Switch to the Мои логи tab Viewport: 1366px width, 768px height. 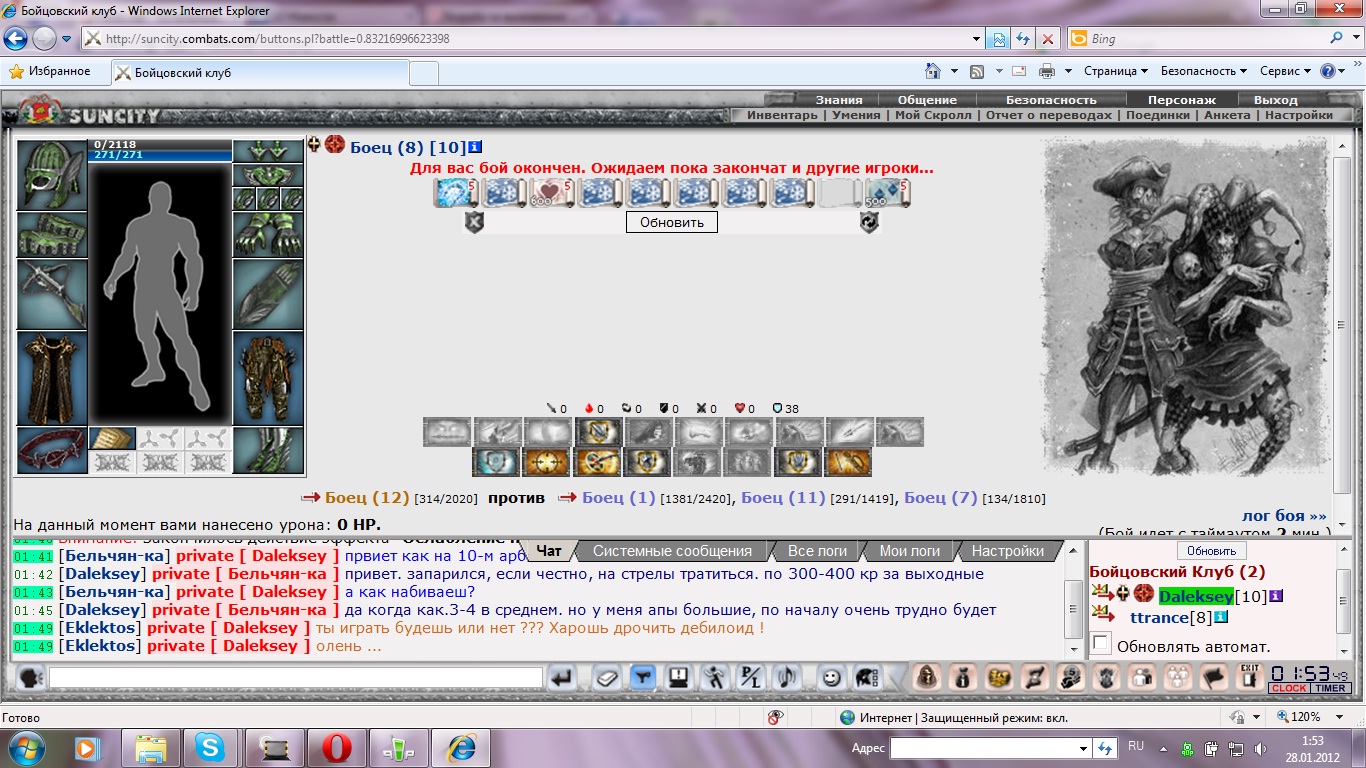[x=910, y=551]
